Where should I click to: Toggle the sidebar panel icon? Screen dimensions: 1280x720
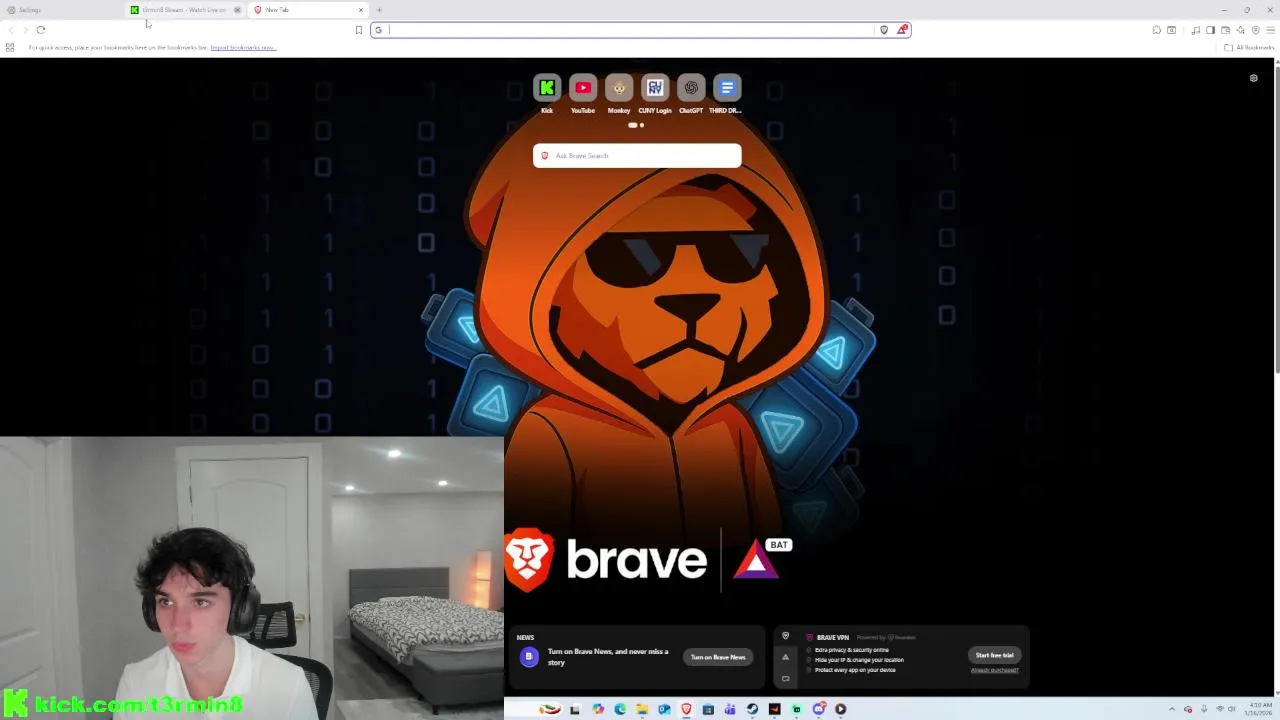pos(1210,30)
